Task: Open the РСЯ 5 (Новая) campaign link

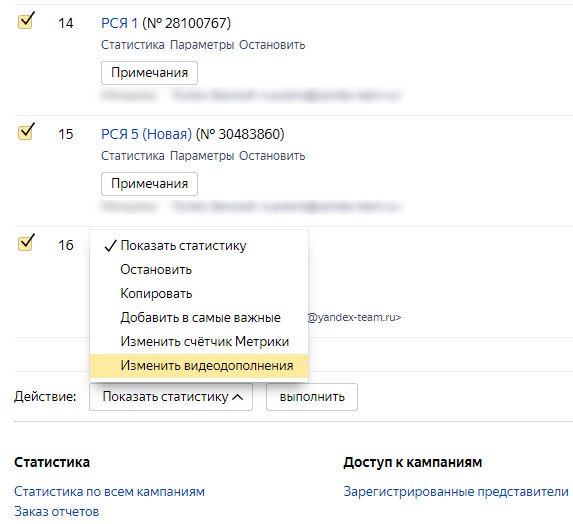Action: tap(146, 134)
